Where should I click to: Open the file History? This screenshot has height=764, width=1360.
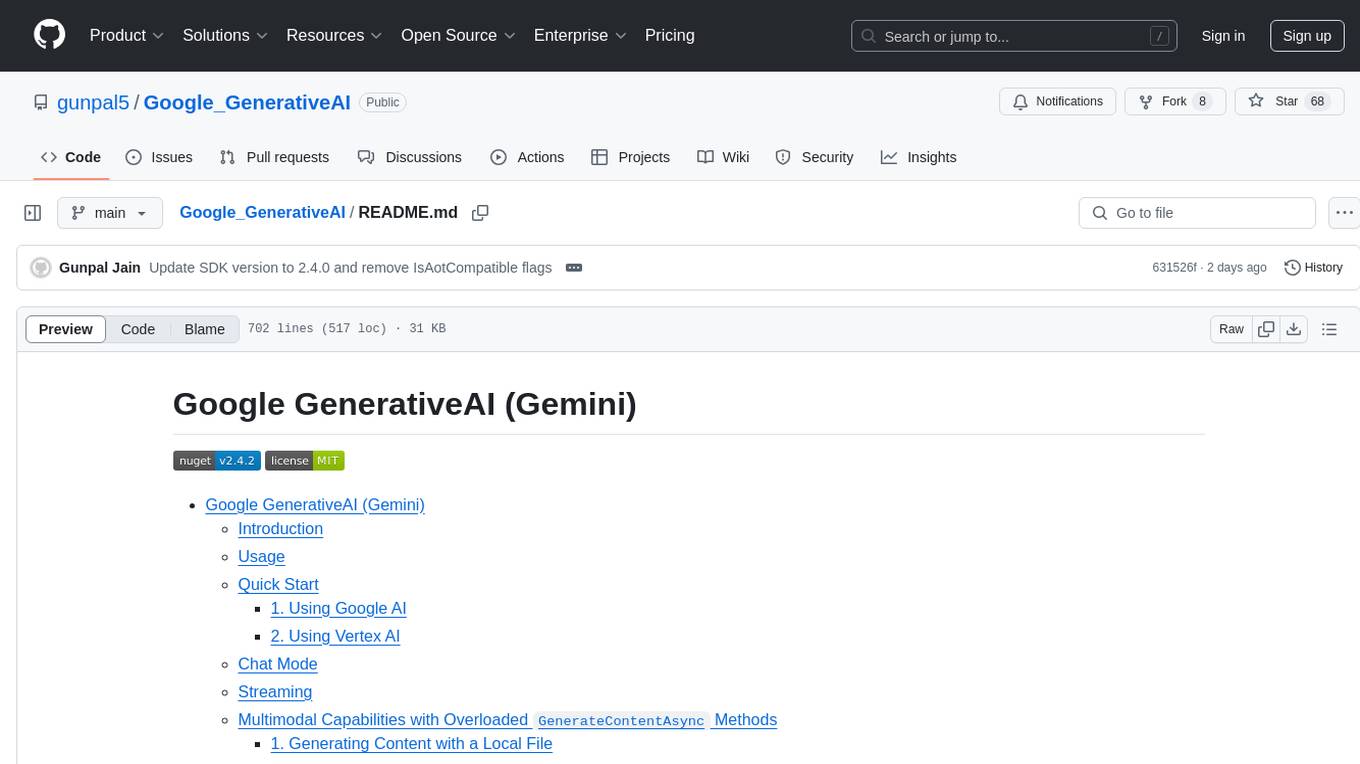pos(1313,267)
